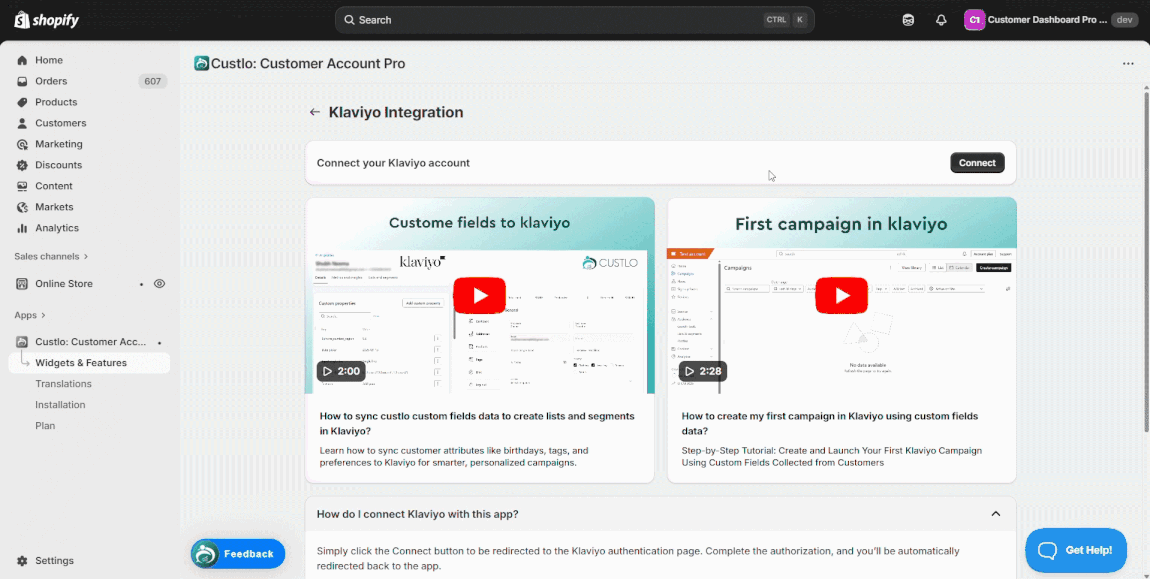Go to Orders in the sidebar

coord(51,81)
